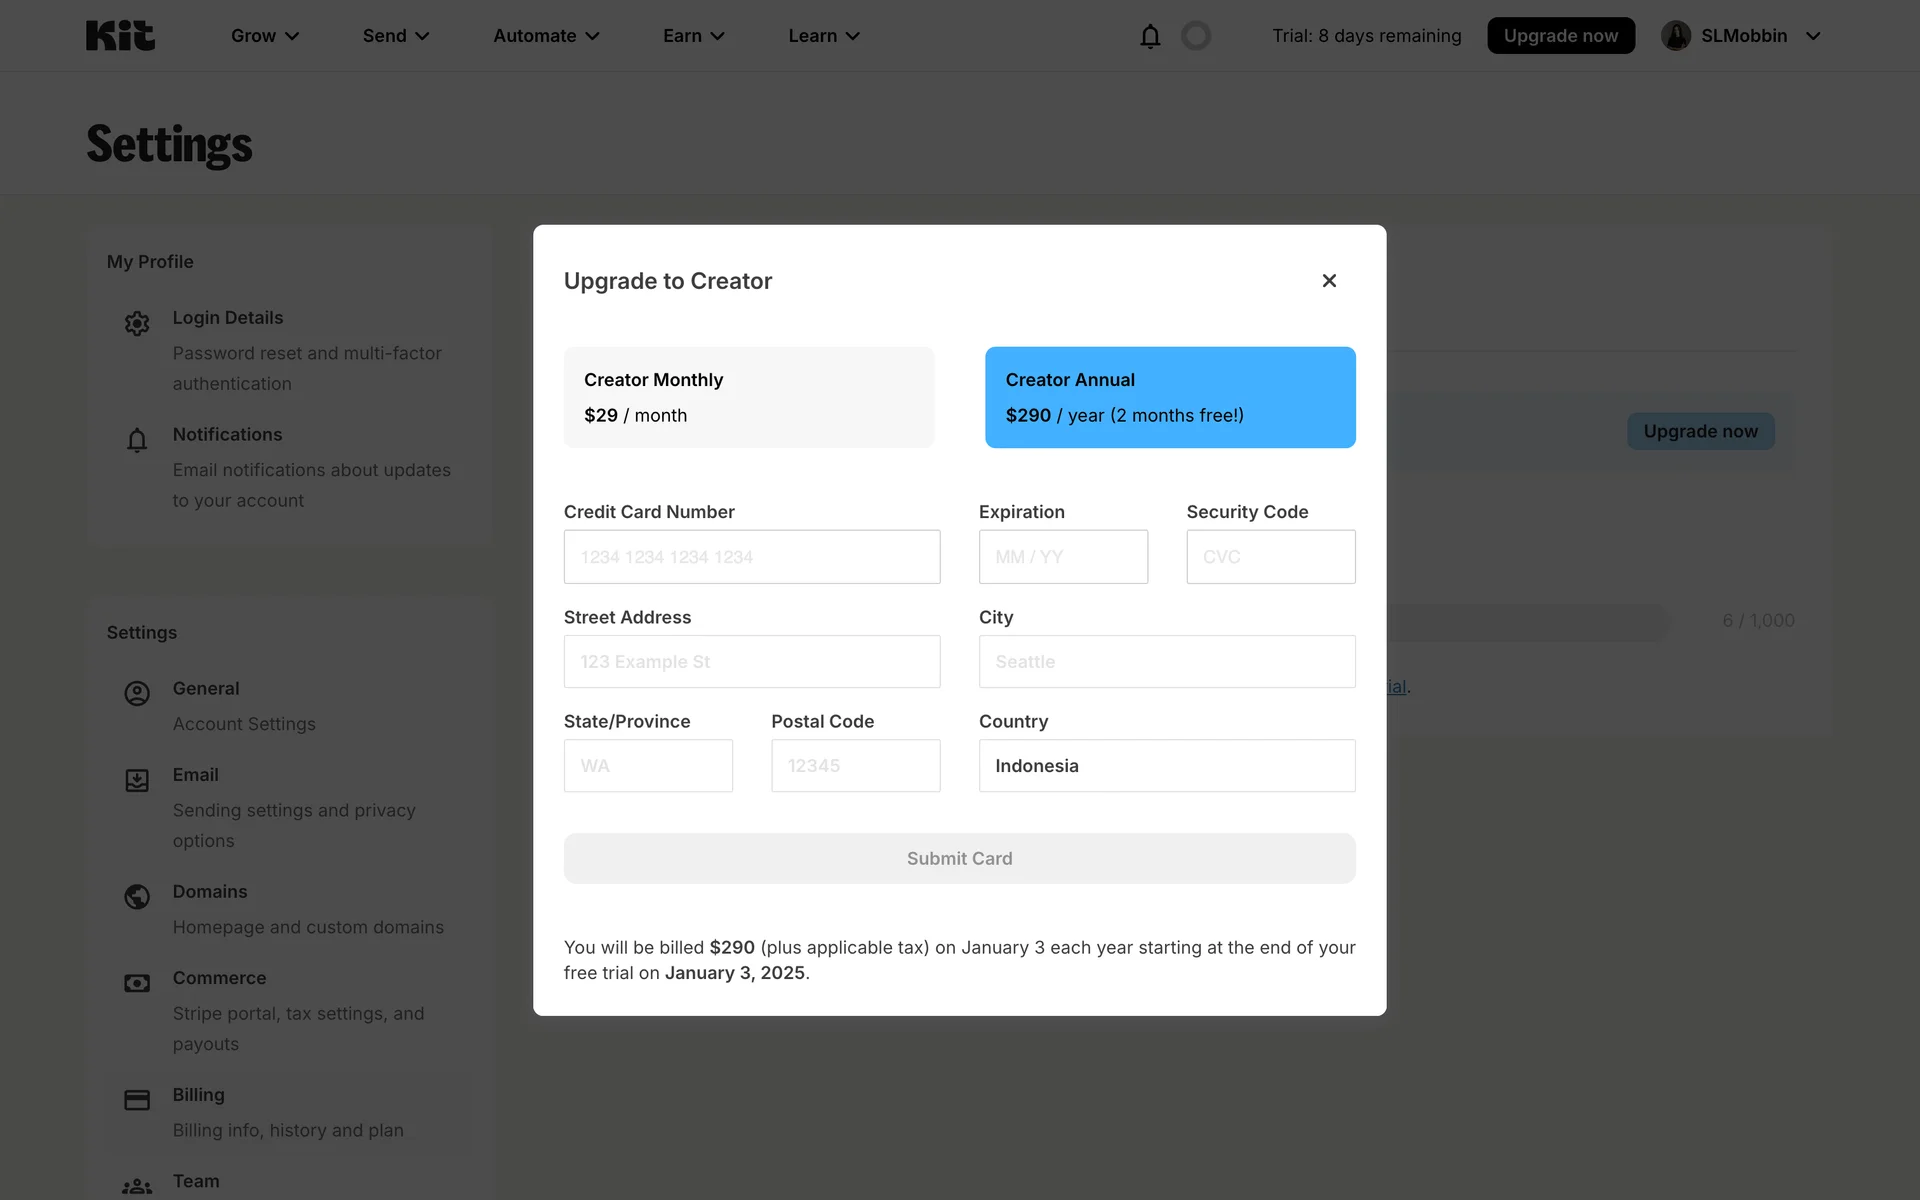Screen dimensions: 1920x1200
Task: Click the Domains globe icon
Action: point(137,897)
